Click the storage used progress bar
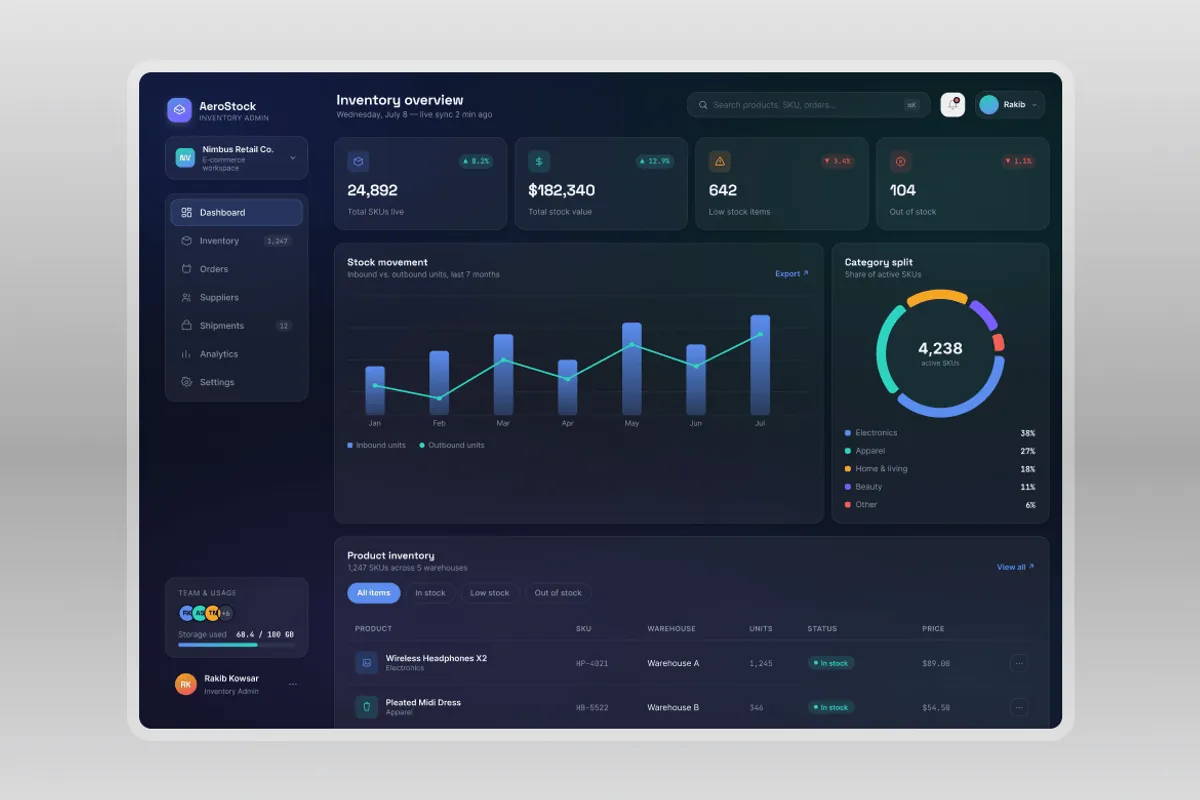The image size is (1200, 800). (236, 645)
